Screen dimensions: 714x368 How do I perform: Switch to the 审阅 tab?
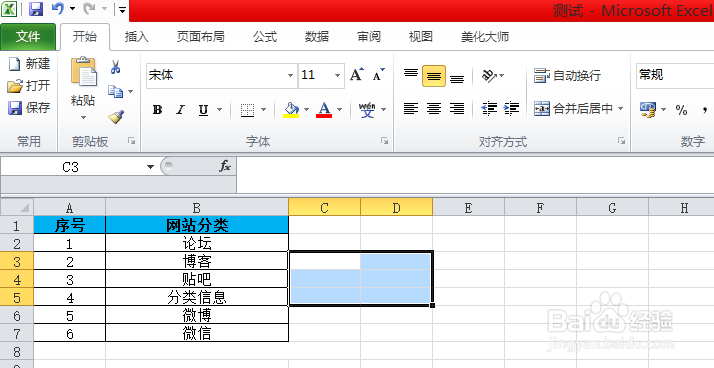[369, 36]
